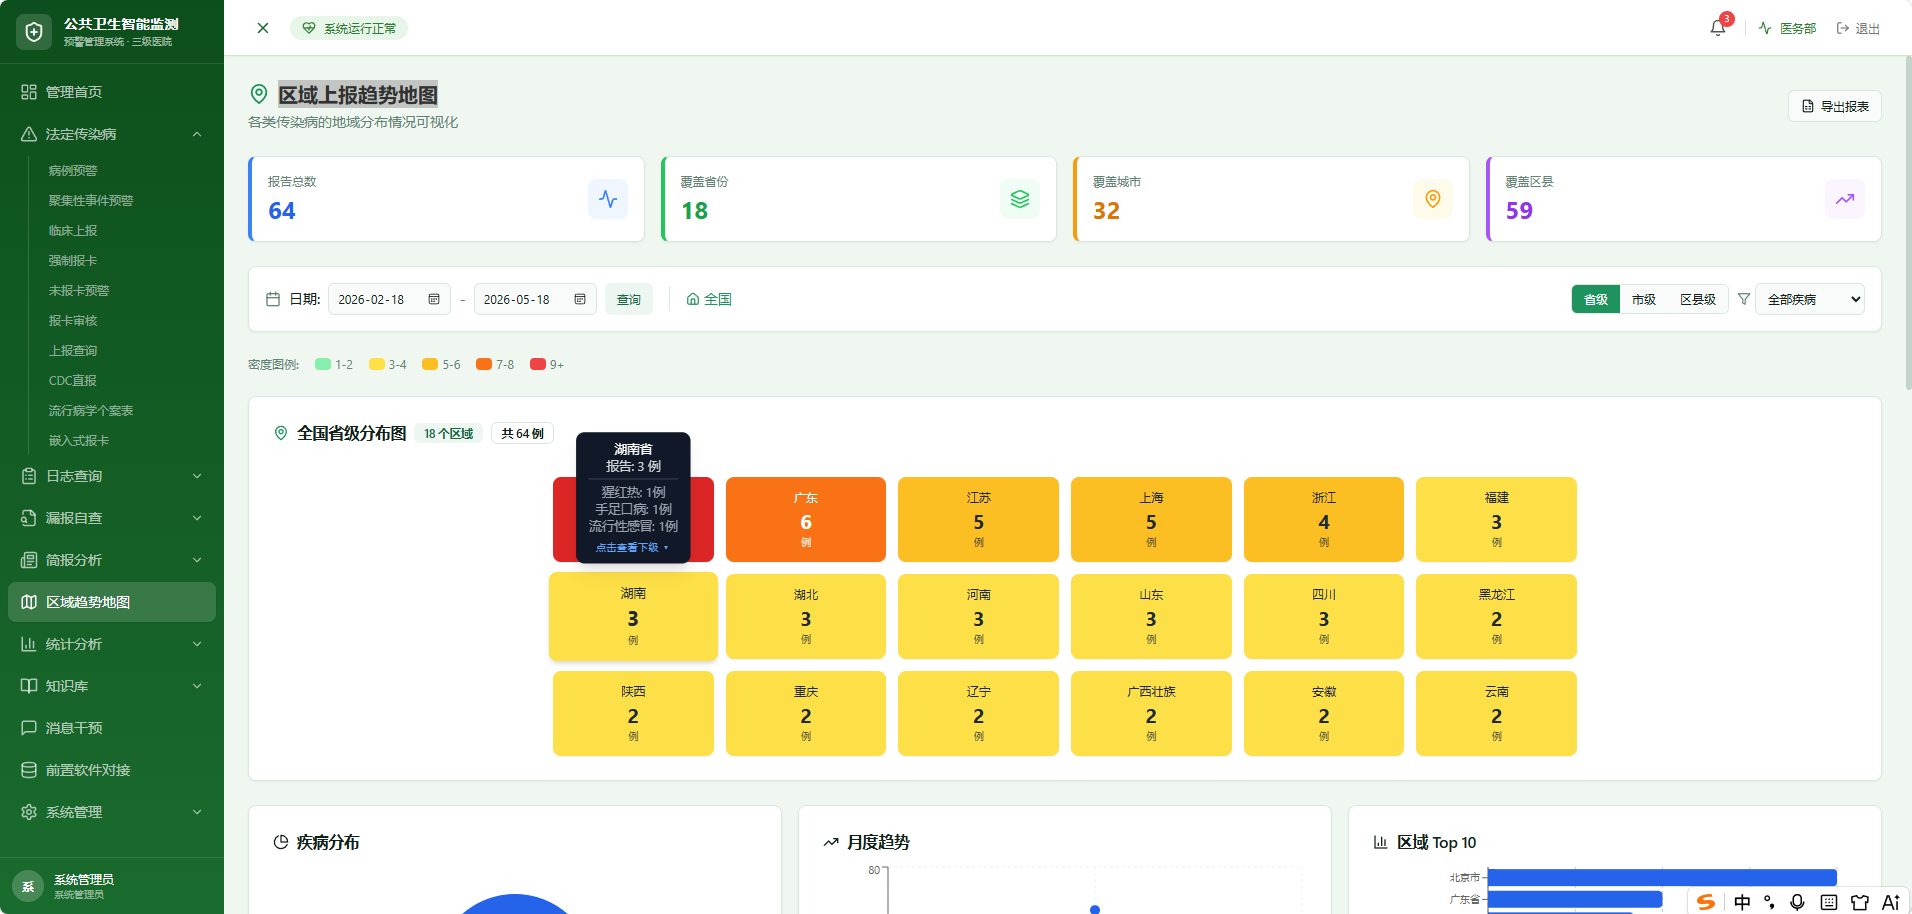Click the location pin icon in 覆盖城市 card

coord(1433,199)
